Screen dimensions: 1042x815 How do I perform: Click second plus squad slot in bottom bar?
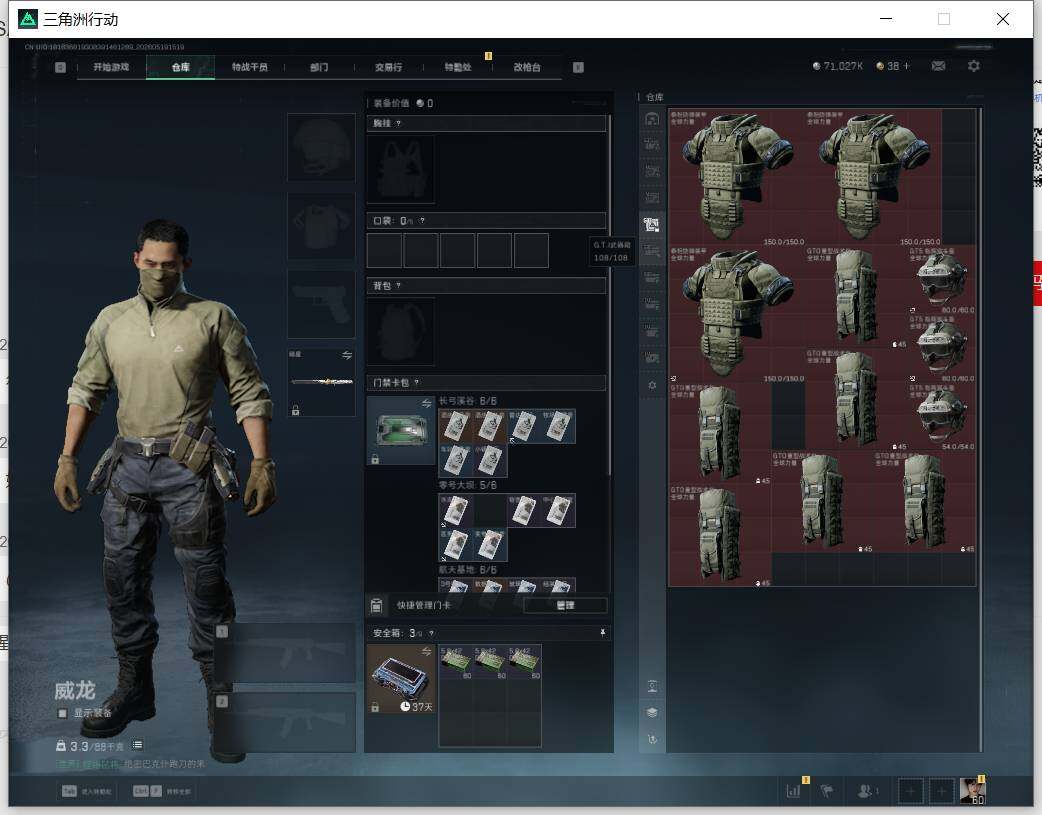(941, 791)
